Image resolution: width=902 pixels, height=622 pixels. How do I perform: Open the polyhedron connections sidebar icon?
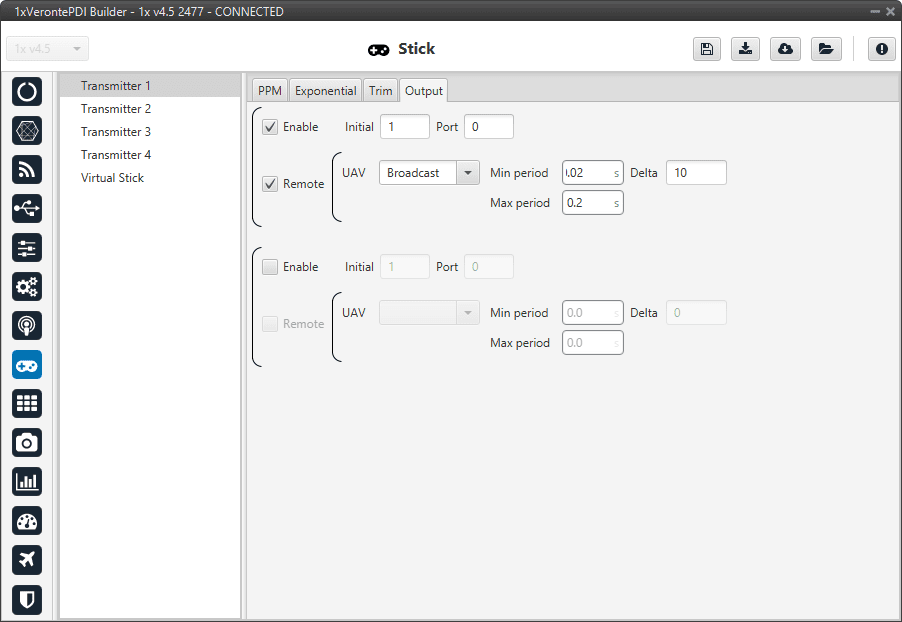[x=27, y=131]
